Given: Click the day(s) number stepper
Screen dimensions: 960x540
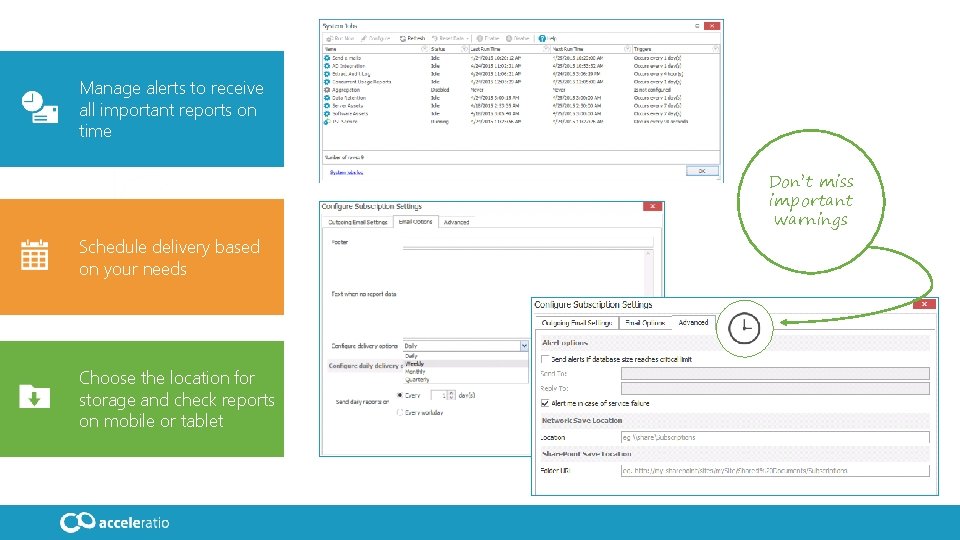Looking at the screenshot, I should tap(451, 396).
